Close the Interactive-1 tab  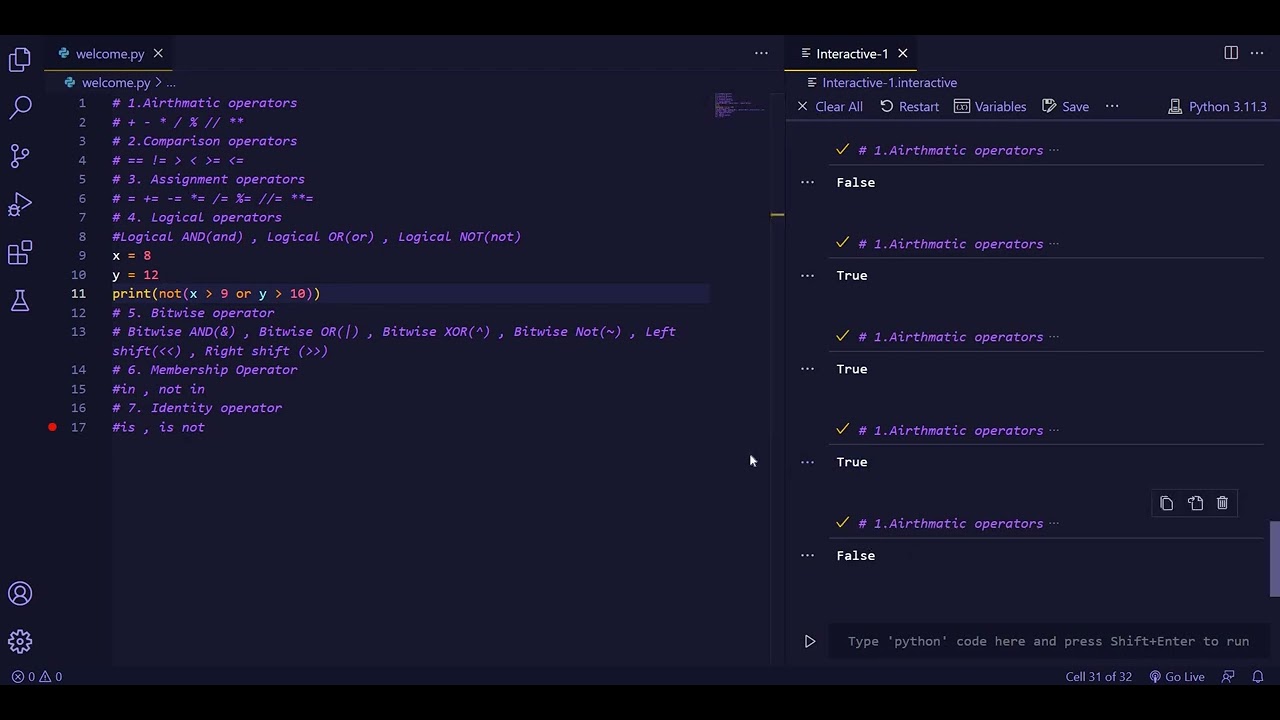(902, 54)
